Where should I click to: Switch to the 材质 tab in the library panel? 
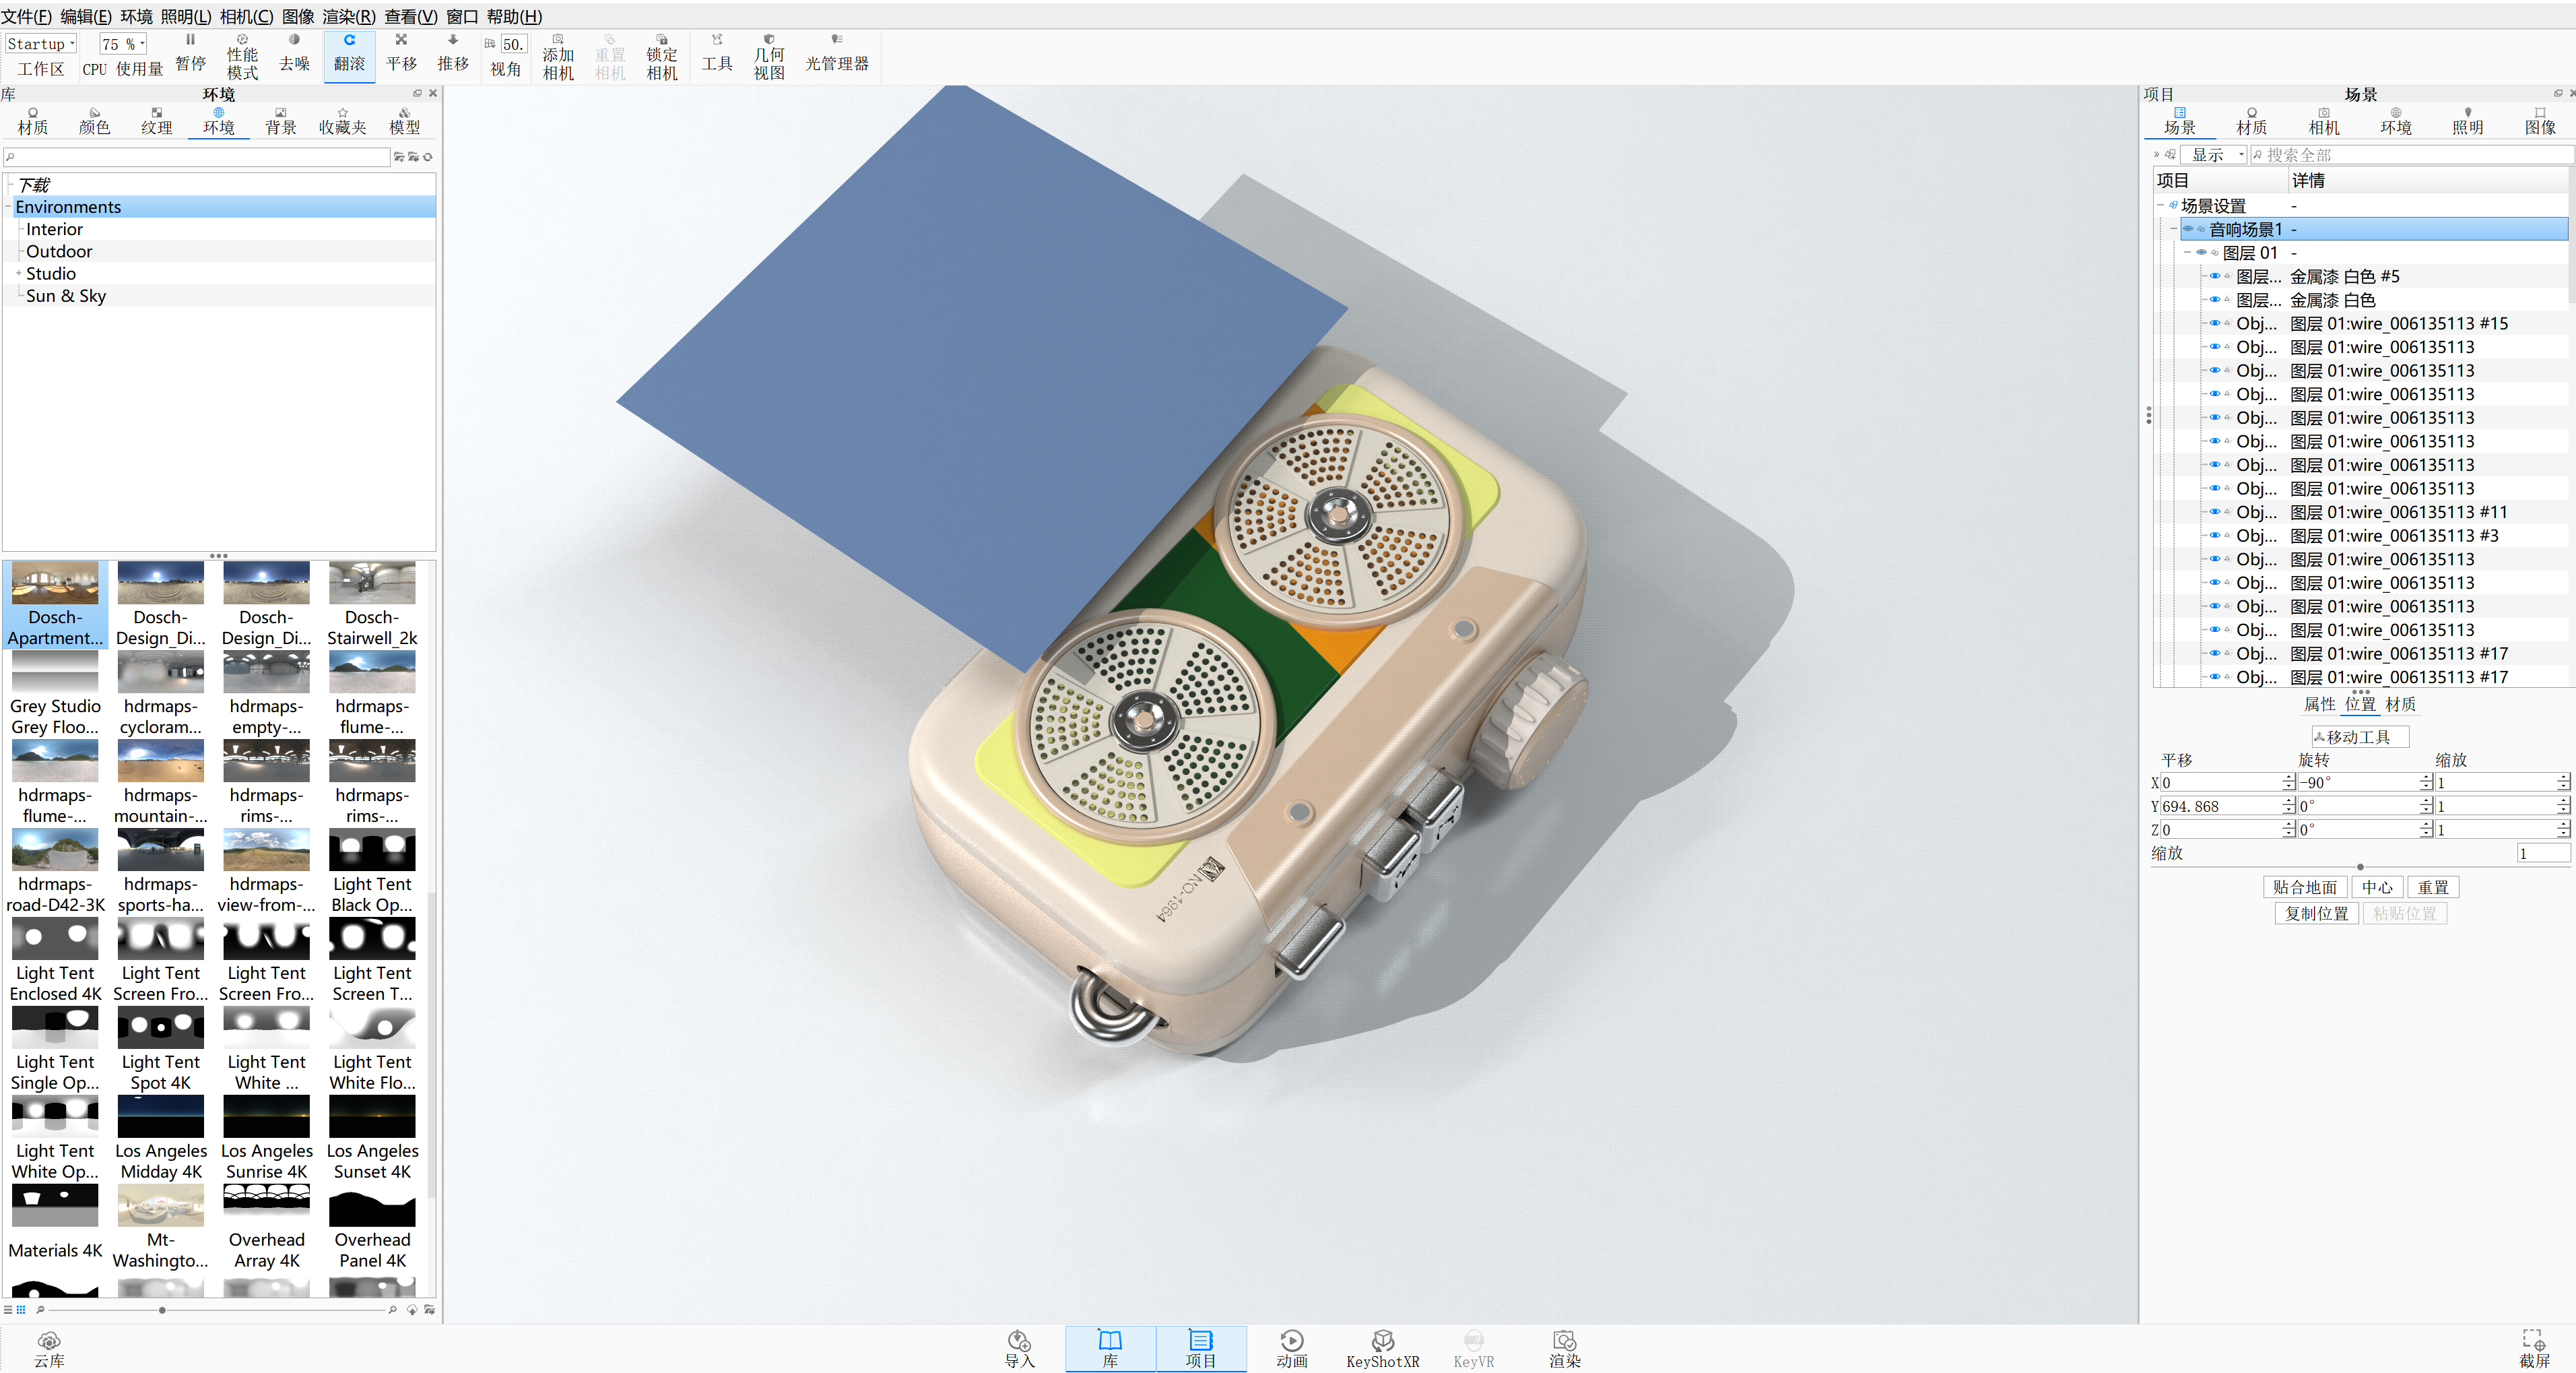32,120
